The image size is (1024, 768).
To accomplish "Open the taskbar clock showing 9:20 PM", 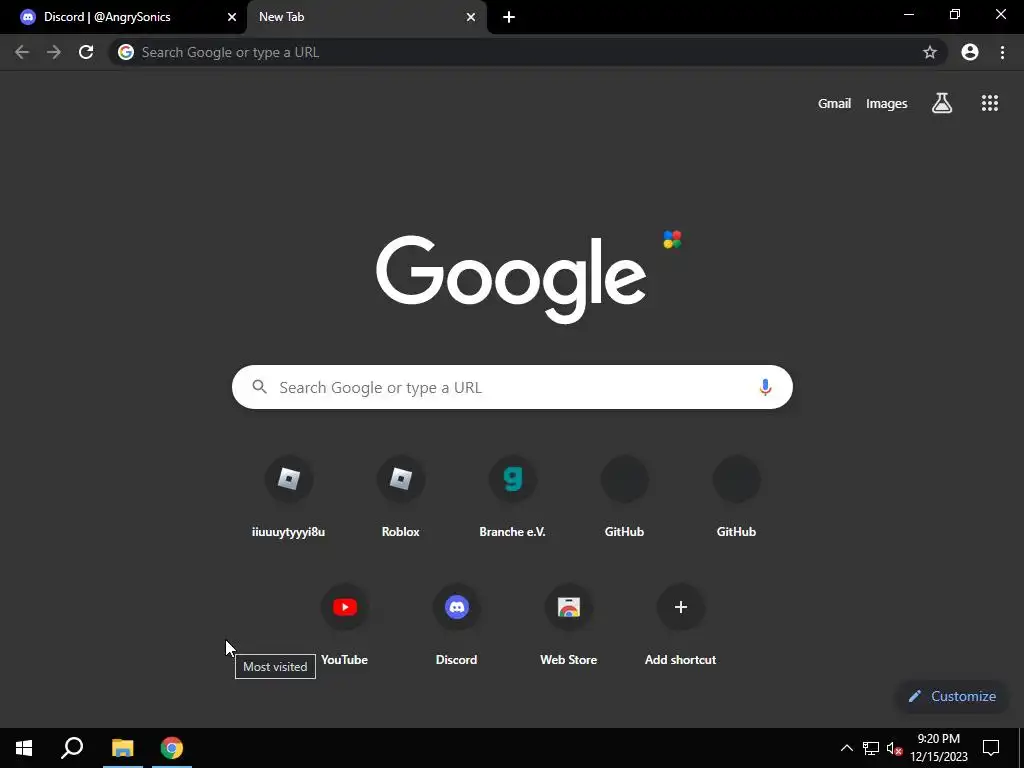I will tap(938, 748).
